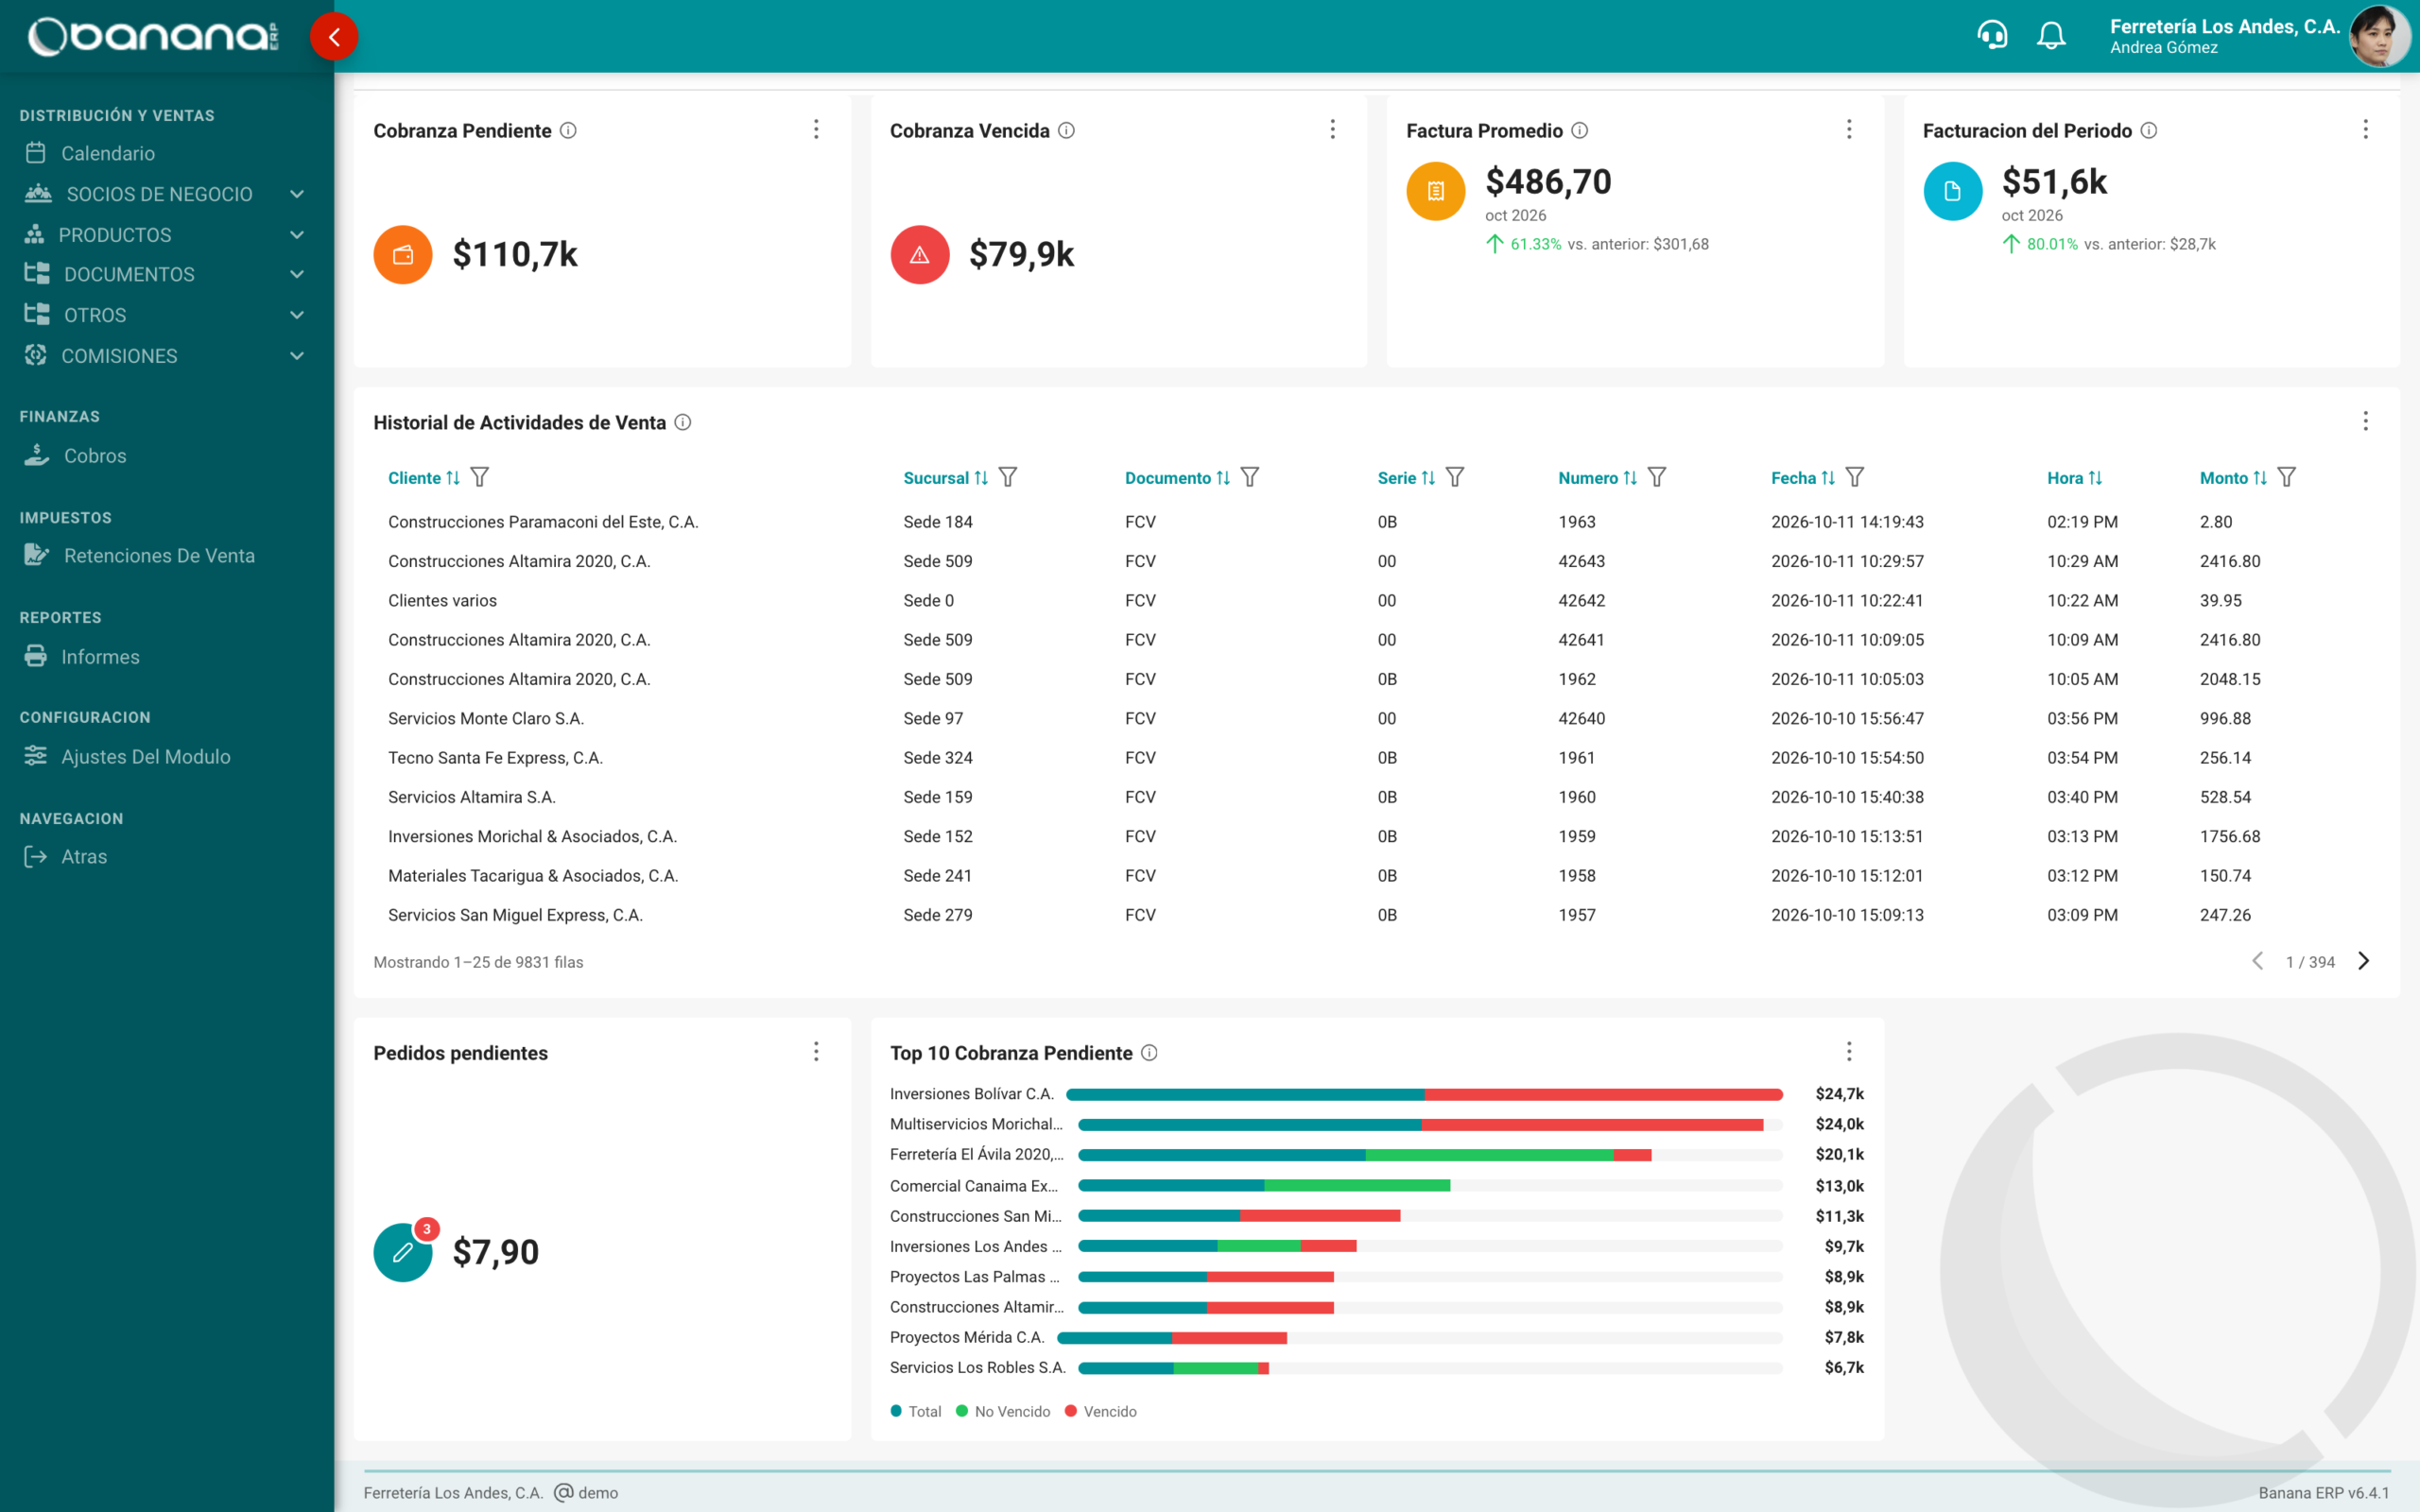The width and height of the screenshot is (2420, 1512).
Task: Click Servicios Los Robles S.A. bar
Action: click(x=1173, y=1368)
